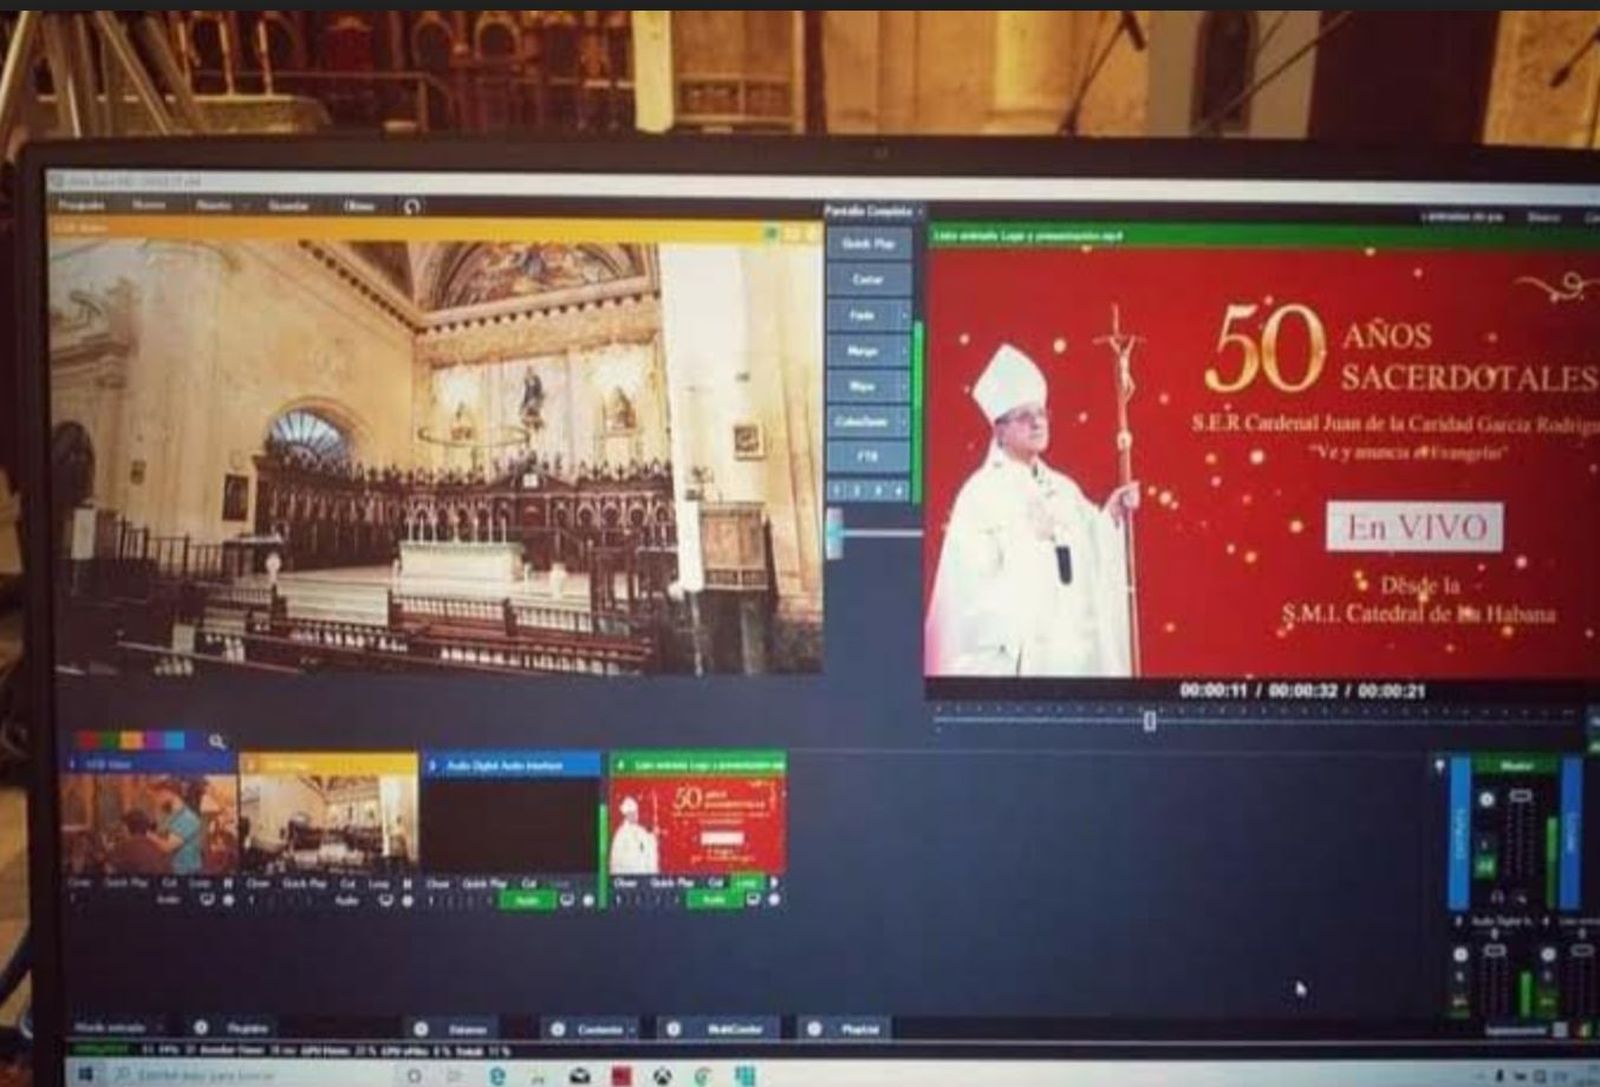Open the settings gear on the Playlist bar
Screen dimensions: 1600x1087
pyautogui.click(x=813, y=1027)
